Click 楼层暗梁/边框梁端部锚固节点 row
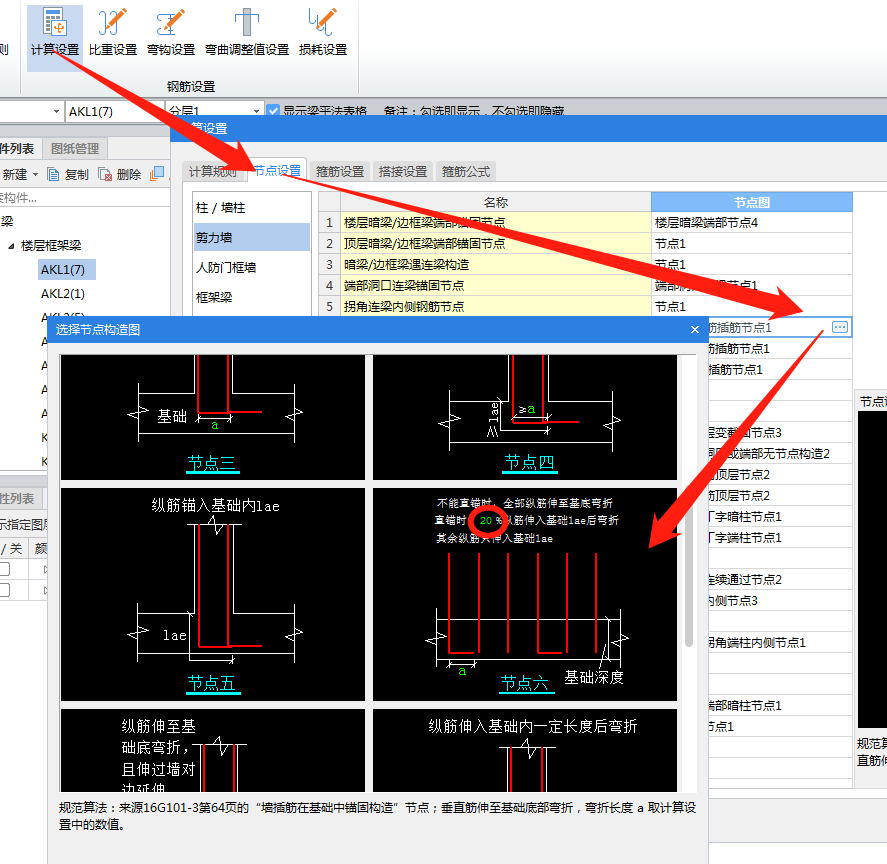887x864 pixels. [495, 222]
